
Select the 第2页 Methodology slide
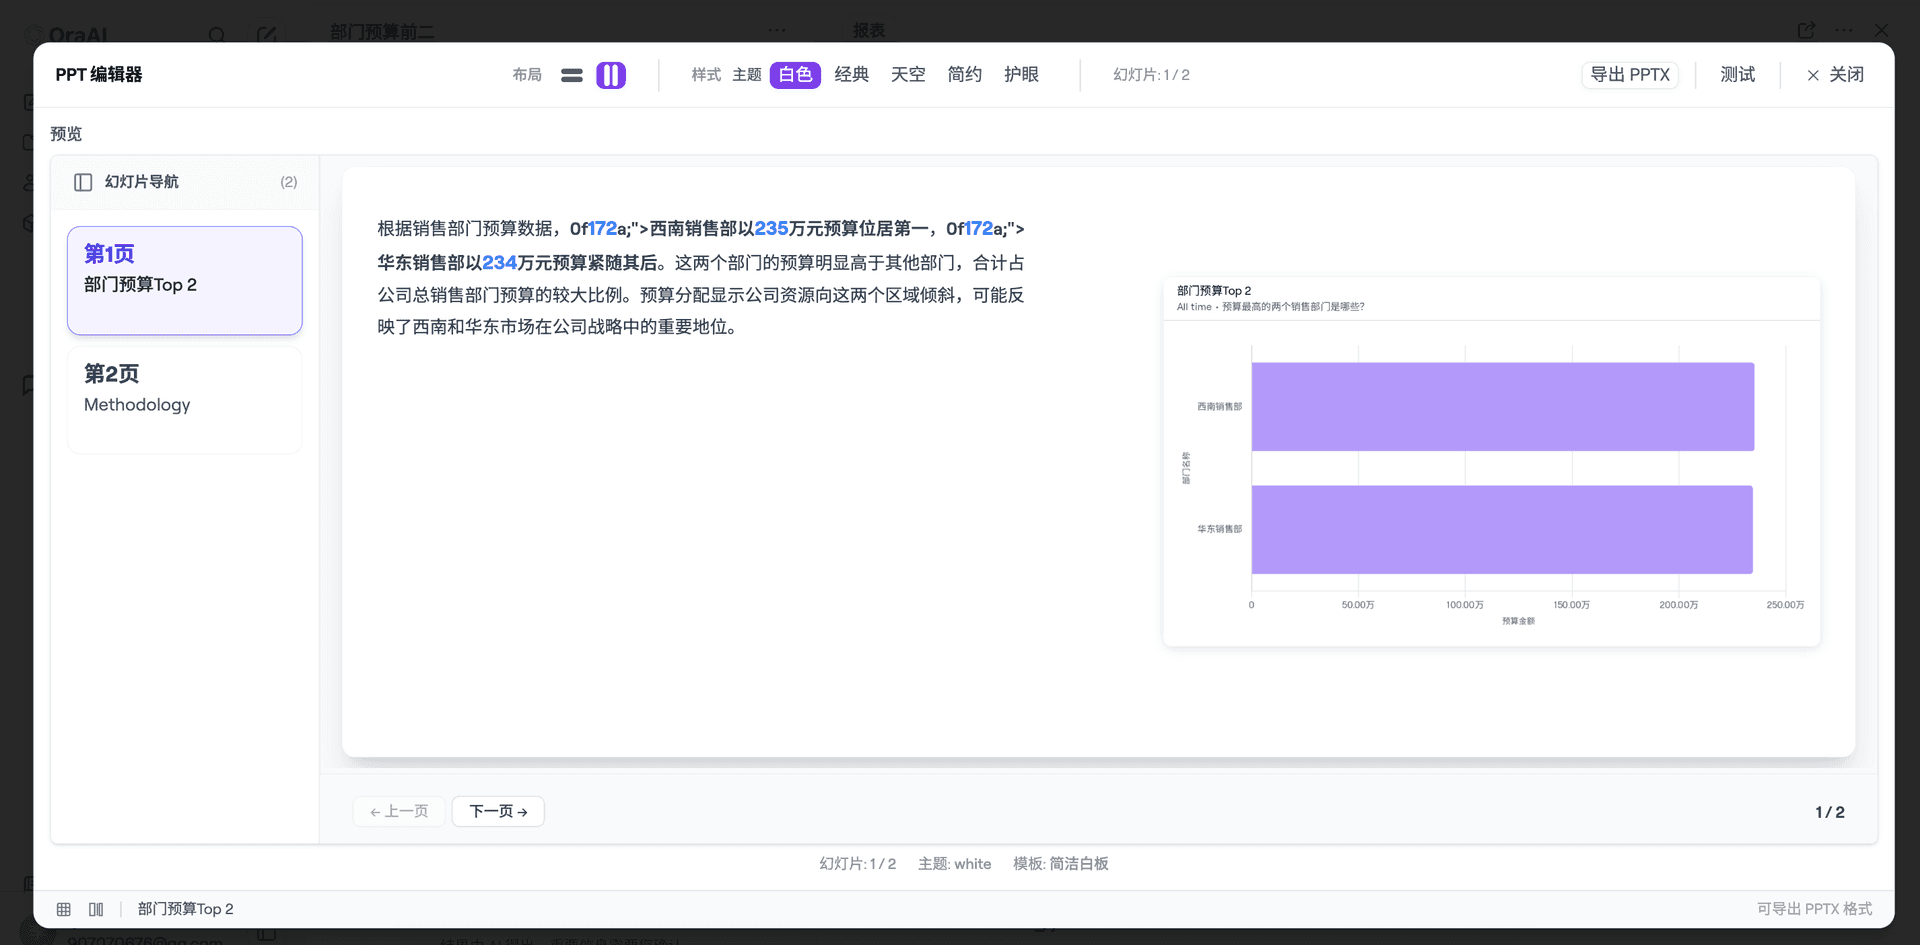pos(184,399)
